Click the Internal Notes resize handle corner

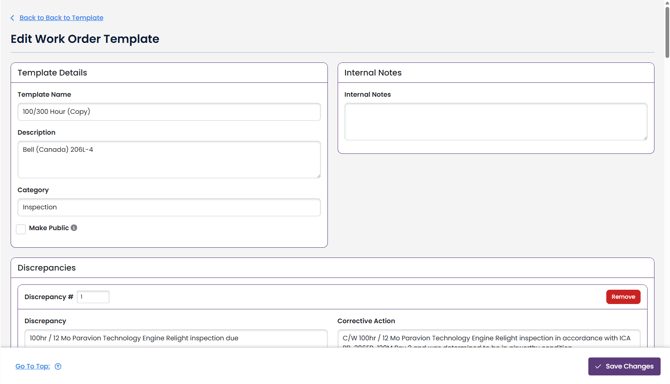coord(645,138)
